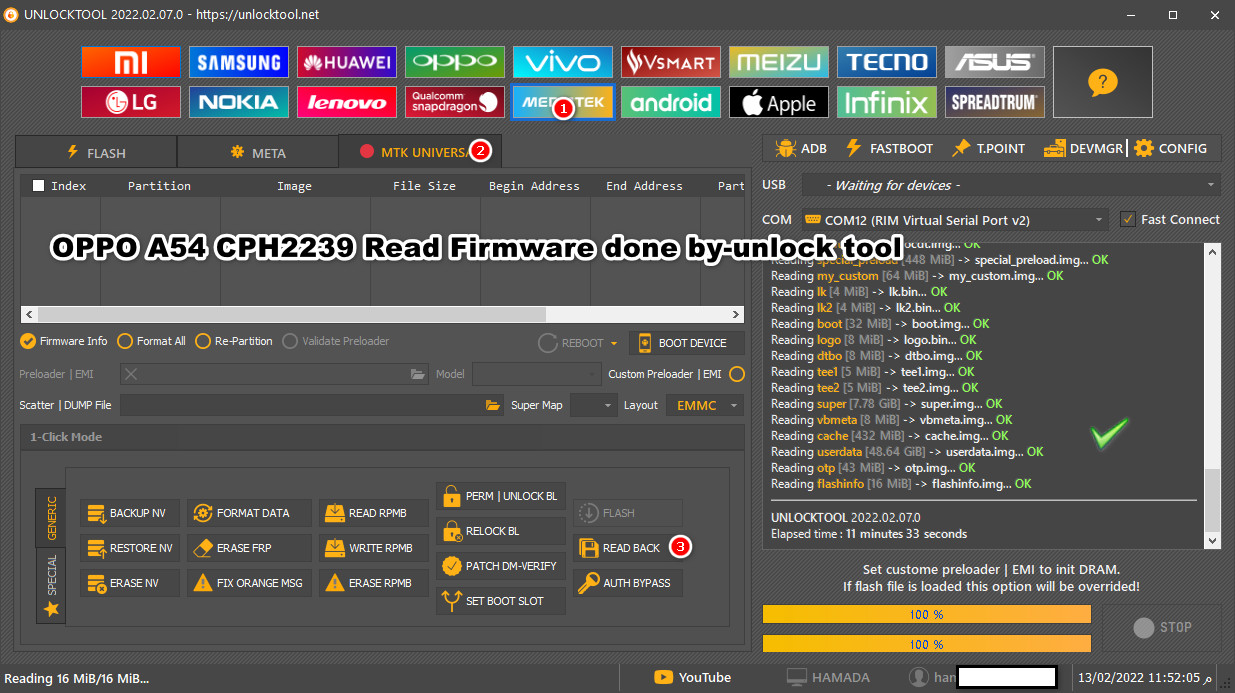Toggle the Fast Connect checkbox
The width and height of the screenshot is (1235, 693).
[x=1128, y=219]
